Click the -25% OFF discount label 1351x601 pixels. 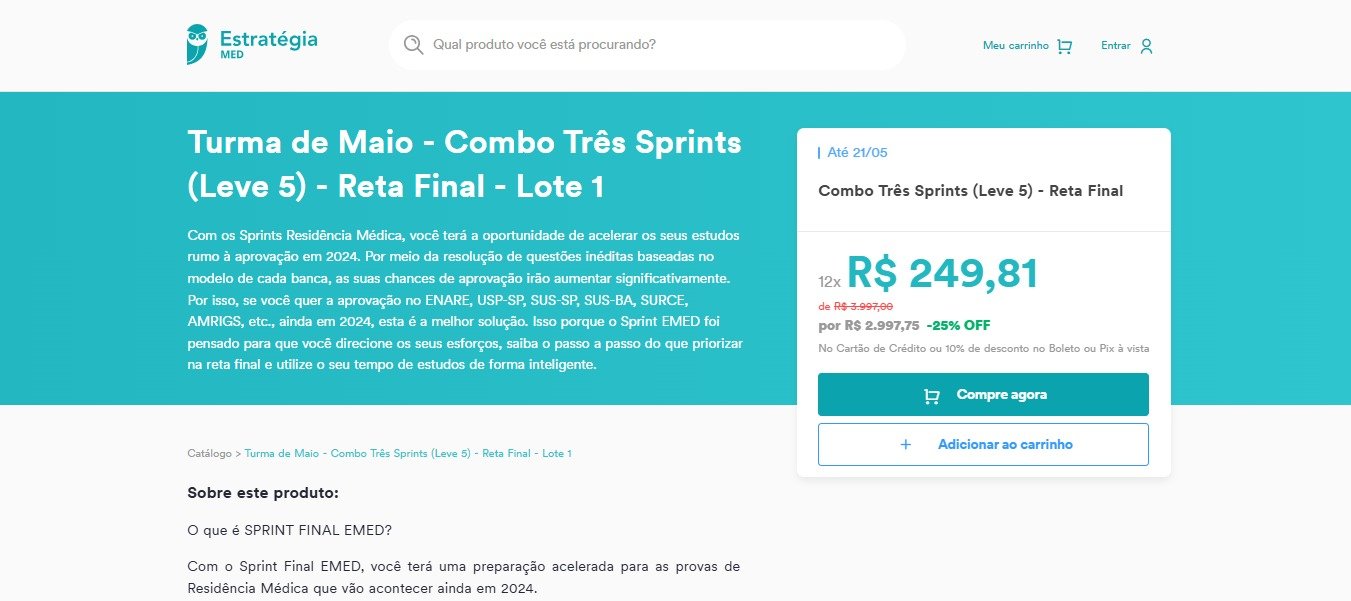point(958,325)
